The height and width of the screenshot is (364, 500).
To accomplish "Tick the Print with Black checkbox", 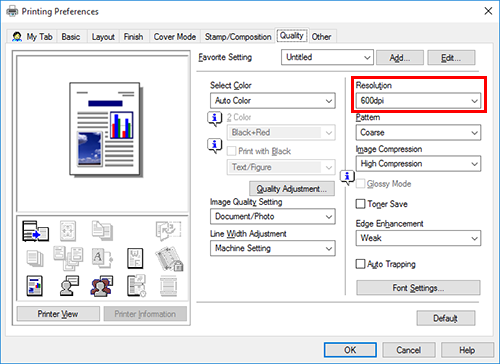I will tap(231, 151).
